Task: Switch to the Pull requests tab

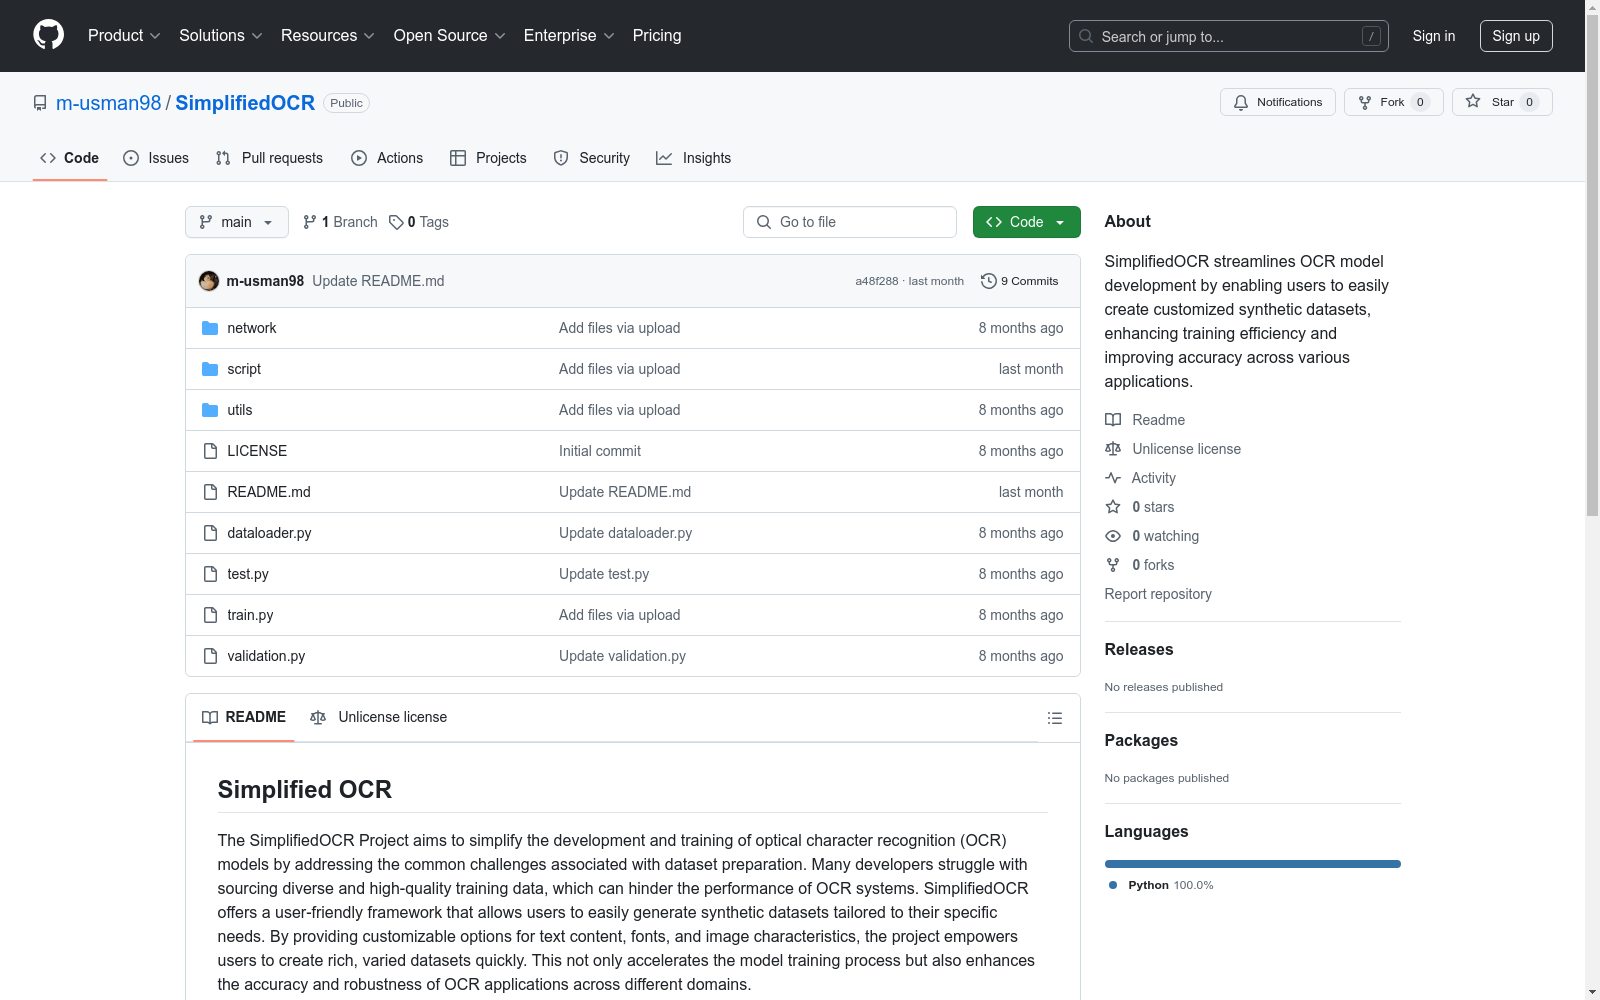Action: (x=269, y=158)
